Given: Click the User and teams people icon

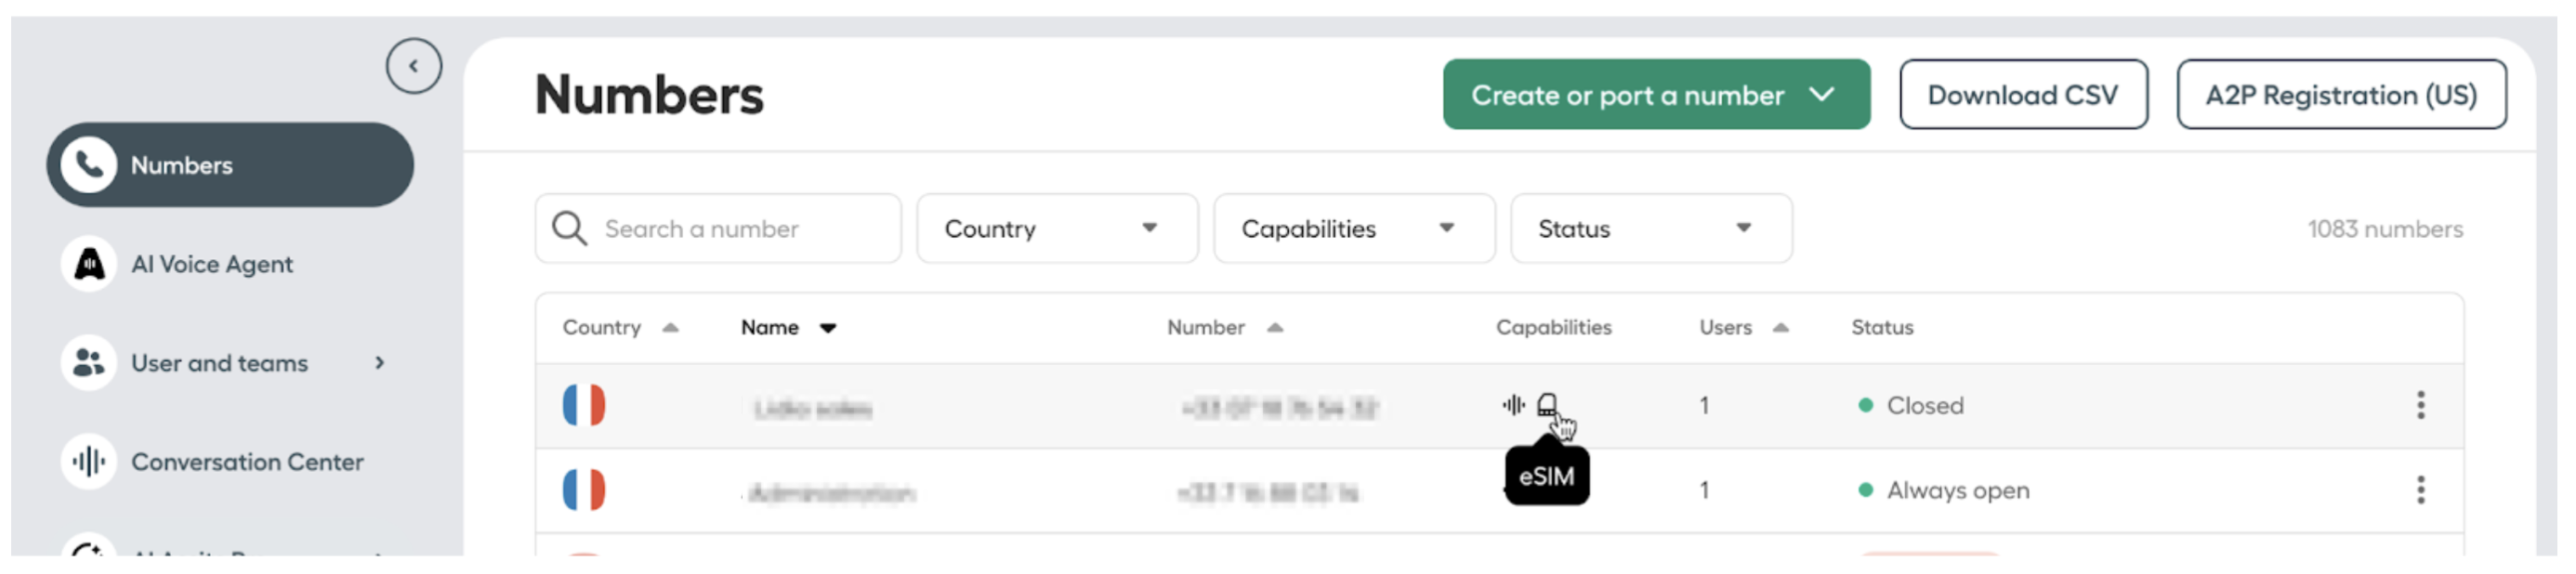Looking at the screenshot, I should 89,363.
